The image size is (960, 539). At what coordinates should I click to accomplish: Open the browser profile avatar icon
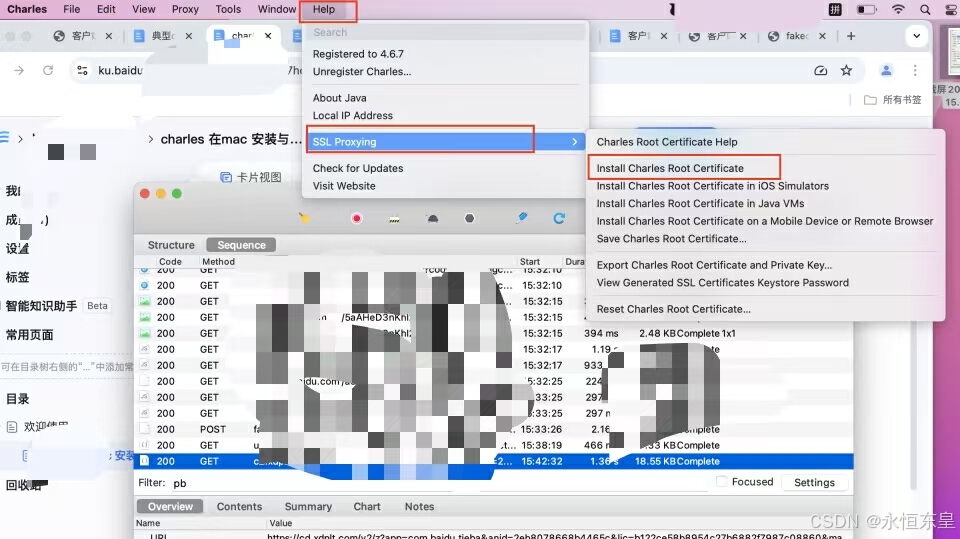coord(886,70)
